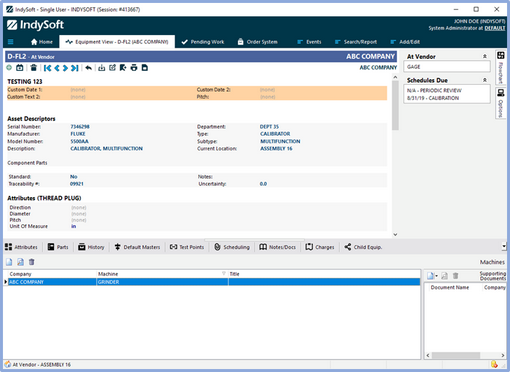Image resolution: width=510 pixels, height=372 pixels.
Task: Switch to the Parts tab
Action: coord(58,247)
